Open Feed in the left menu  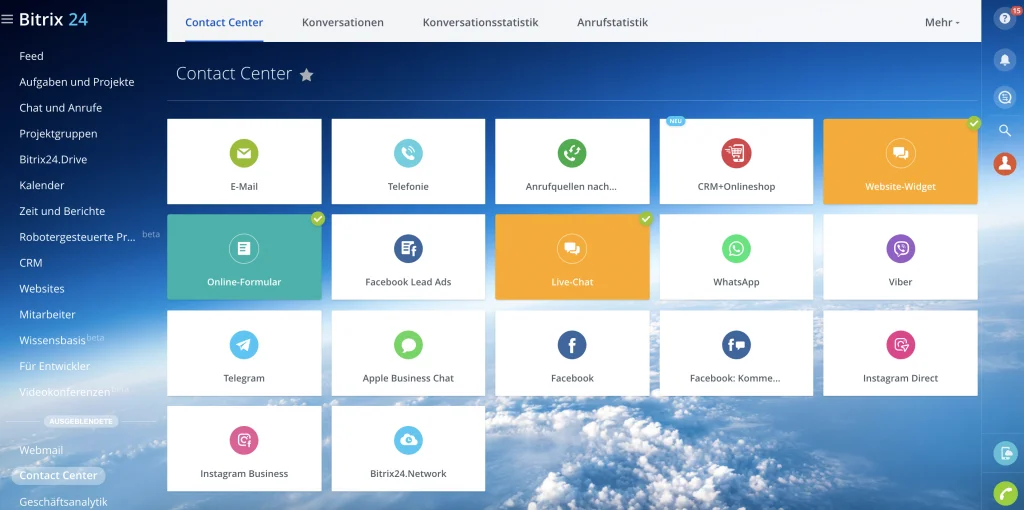pos(31,56)
